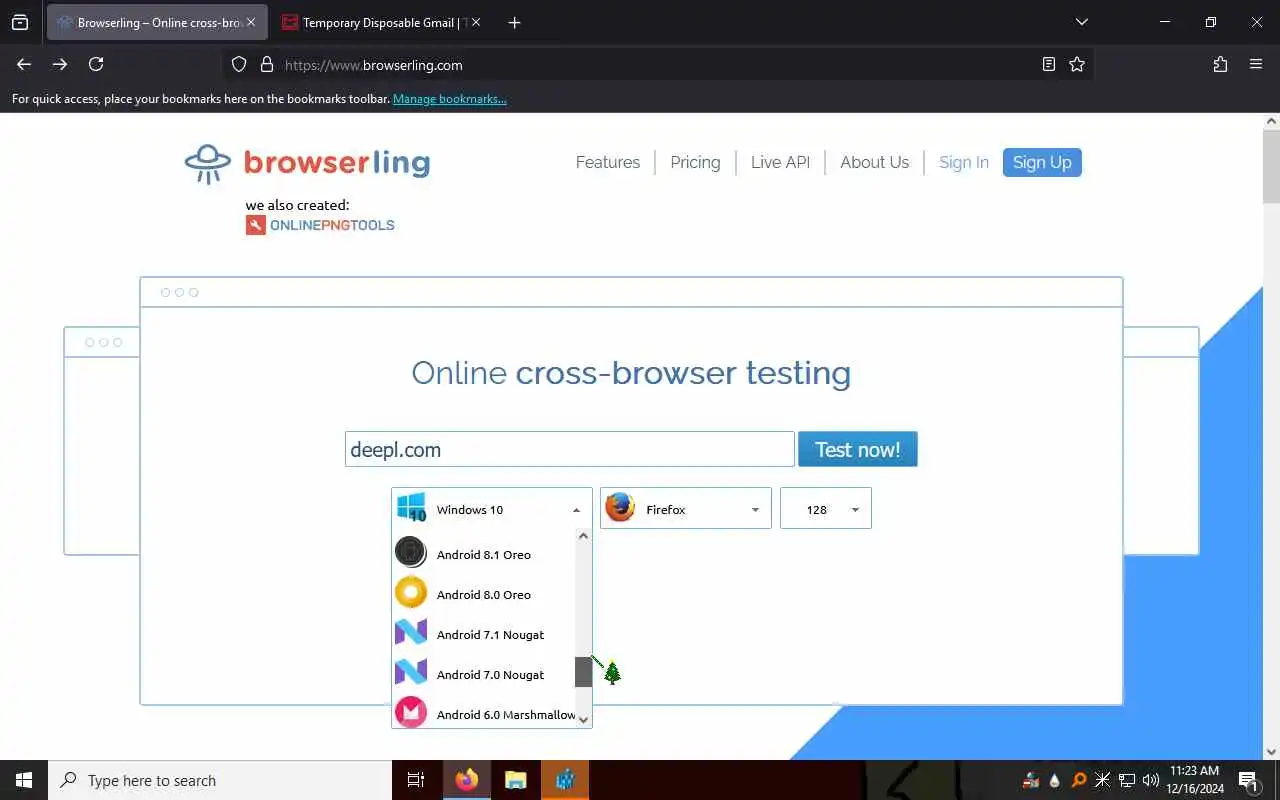
Task: Open the notification center icon
Action: pyautogui.click(x=1248, y=780)
